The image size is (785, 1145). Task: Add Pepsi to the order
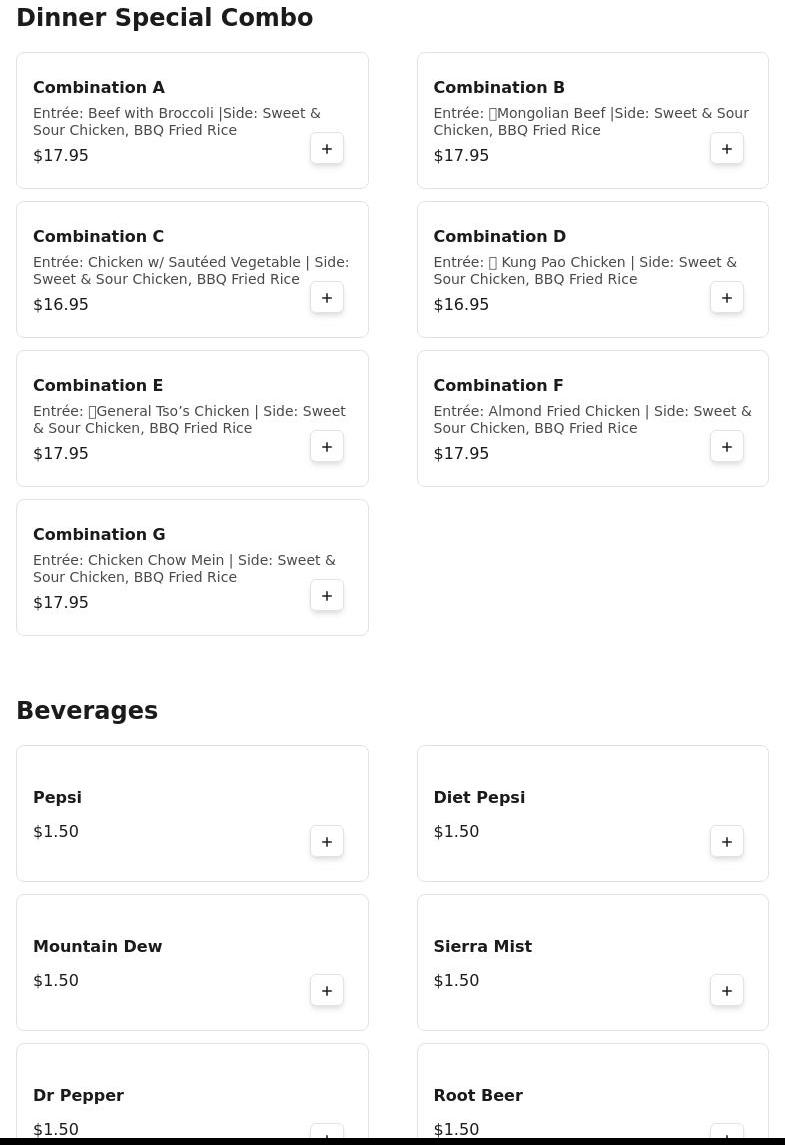click(327, 842)
